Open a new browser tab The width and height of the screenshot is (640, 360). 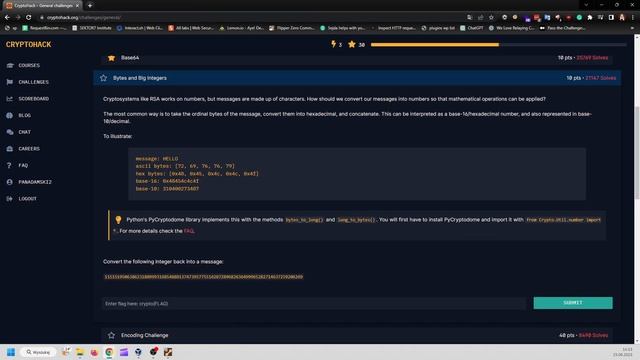pyautogui.click(x=90, y=6)
